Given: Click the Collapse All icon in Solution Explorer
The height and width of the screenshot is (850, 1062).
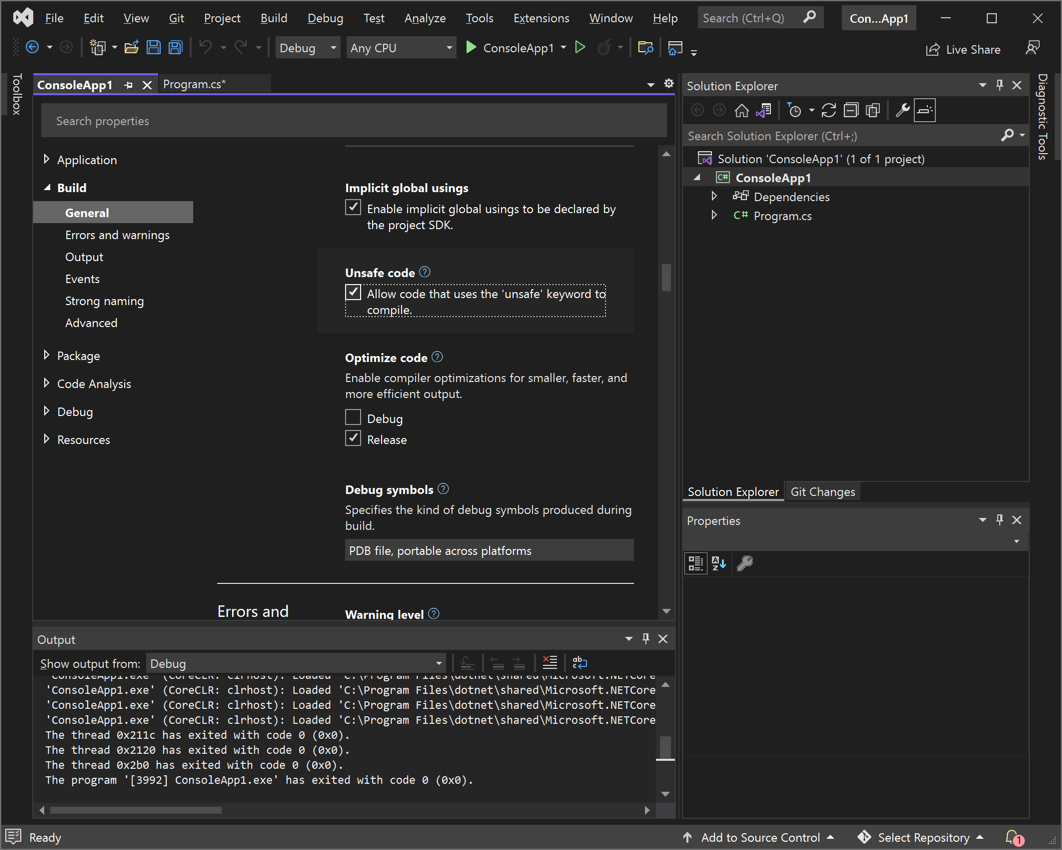Looking at the screenshot, I should 851,110.
